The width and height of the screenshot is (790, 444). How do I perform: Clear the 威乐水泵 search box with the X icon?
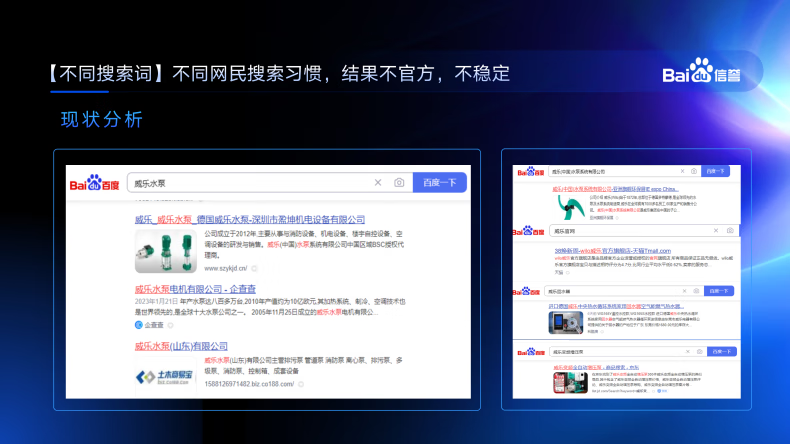pos(378,182)
